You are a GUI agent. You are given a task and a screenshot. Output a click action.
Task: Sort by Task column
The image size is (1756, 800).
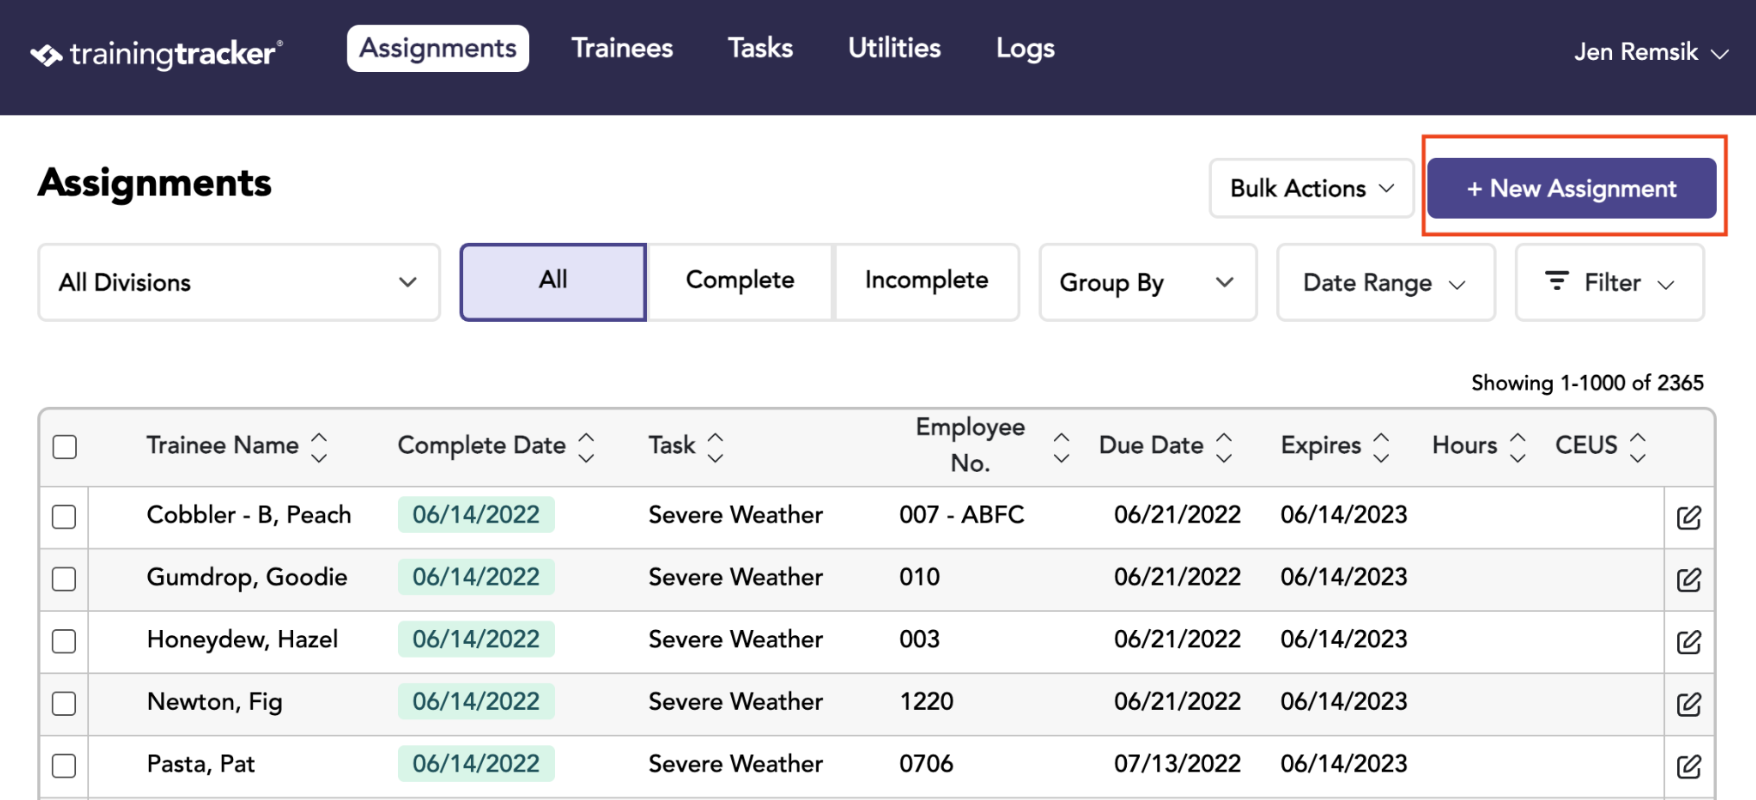coord(715,446)
